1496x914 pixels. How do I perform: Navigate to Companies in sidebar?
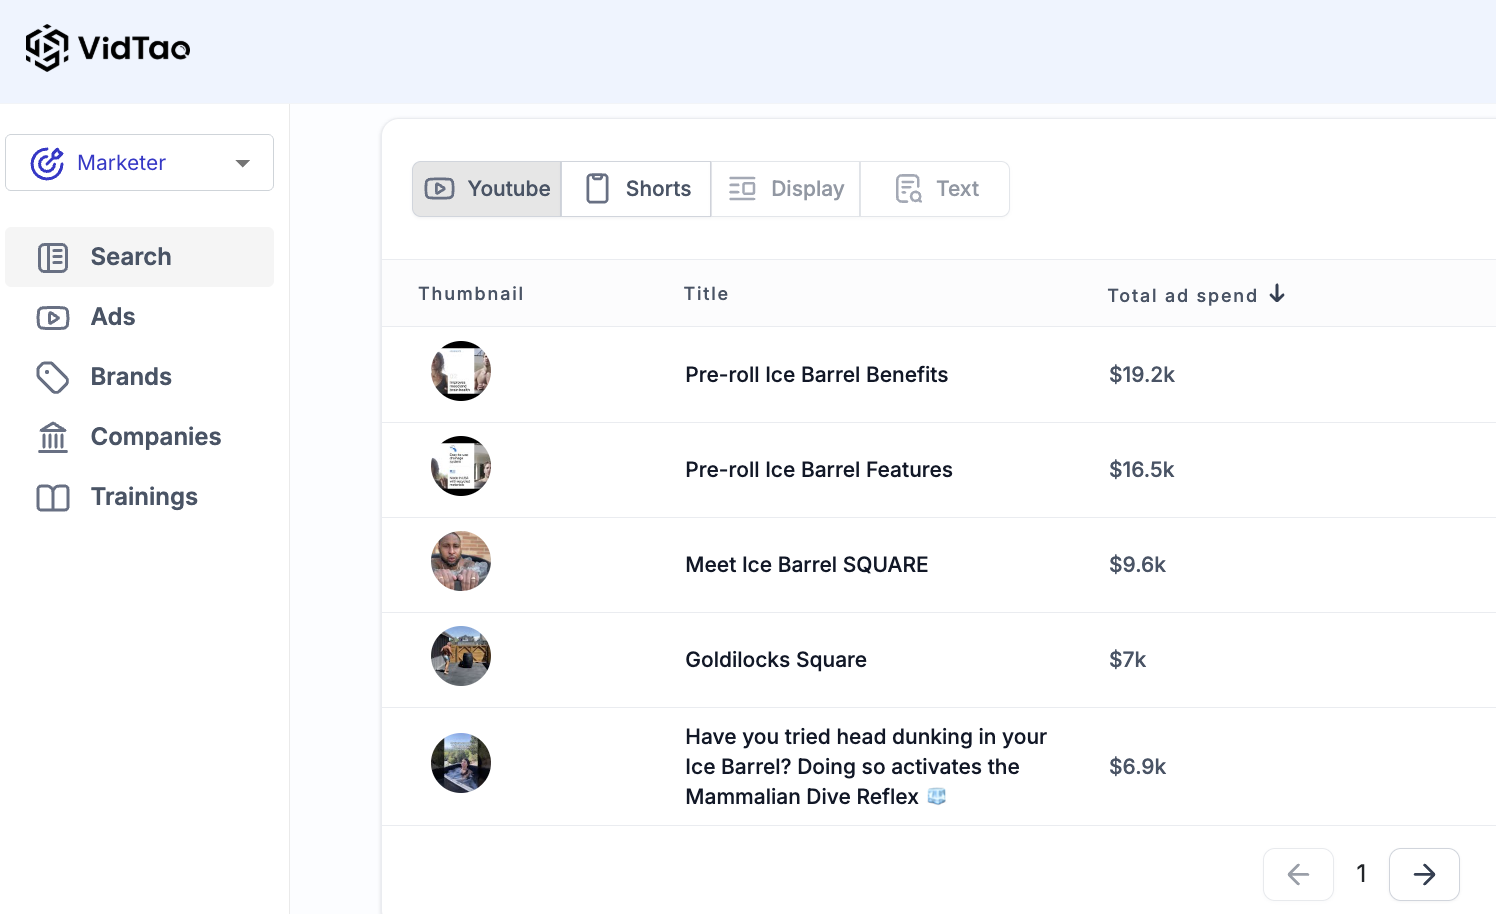pyautogui.click(x=139, y=437)
